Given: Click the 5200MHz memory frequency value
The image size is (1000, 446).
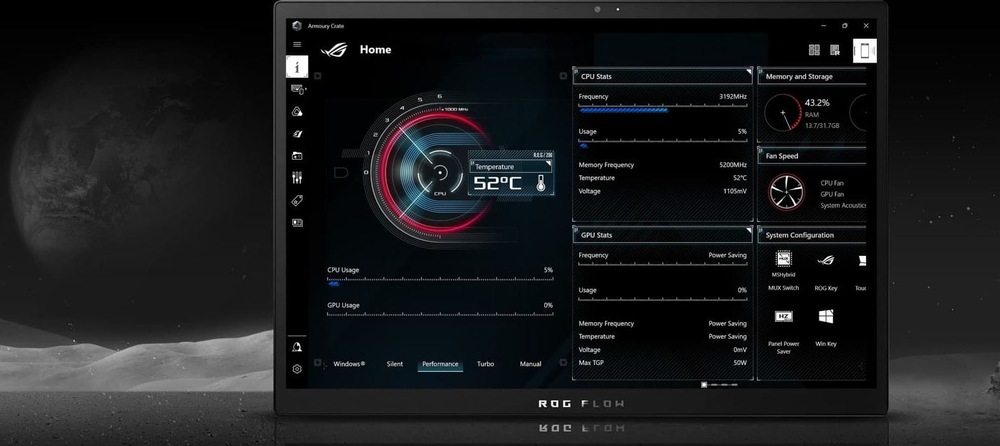Looking at the screenshot, I should [733, 165].
